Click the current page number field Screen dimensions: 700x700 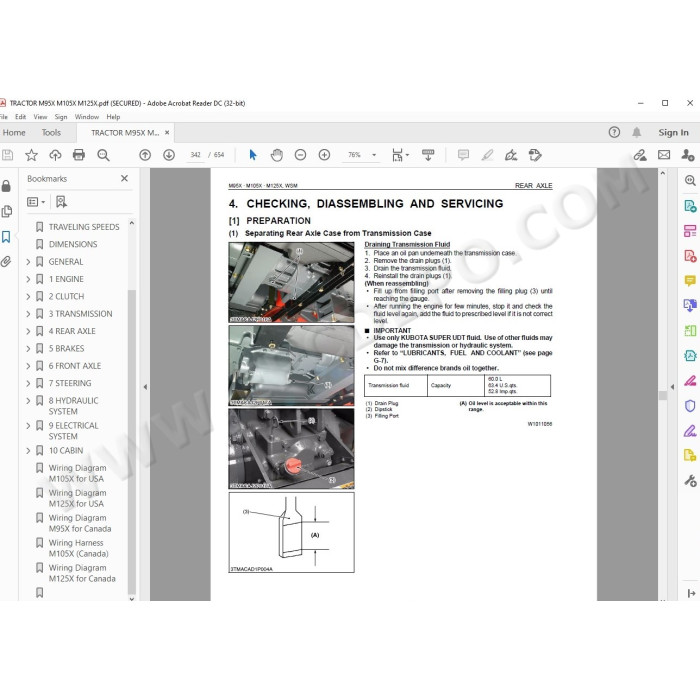tap(196, 155)
